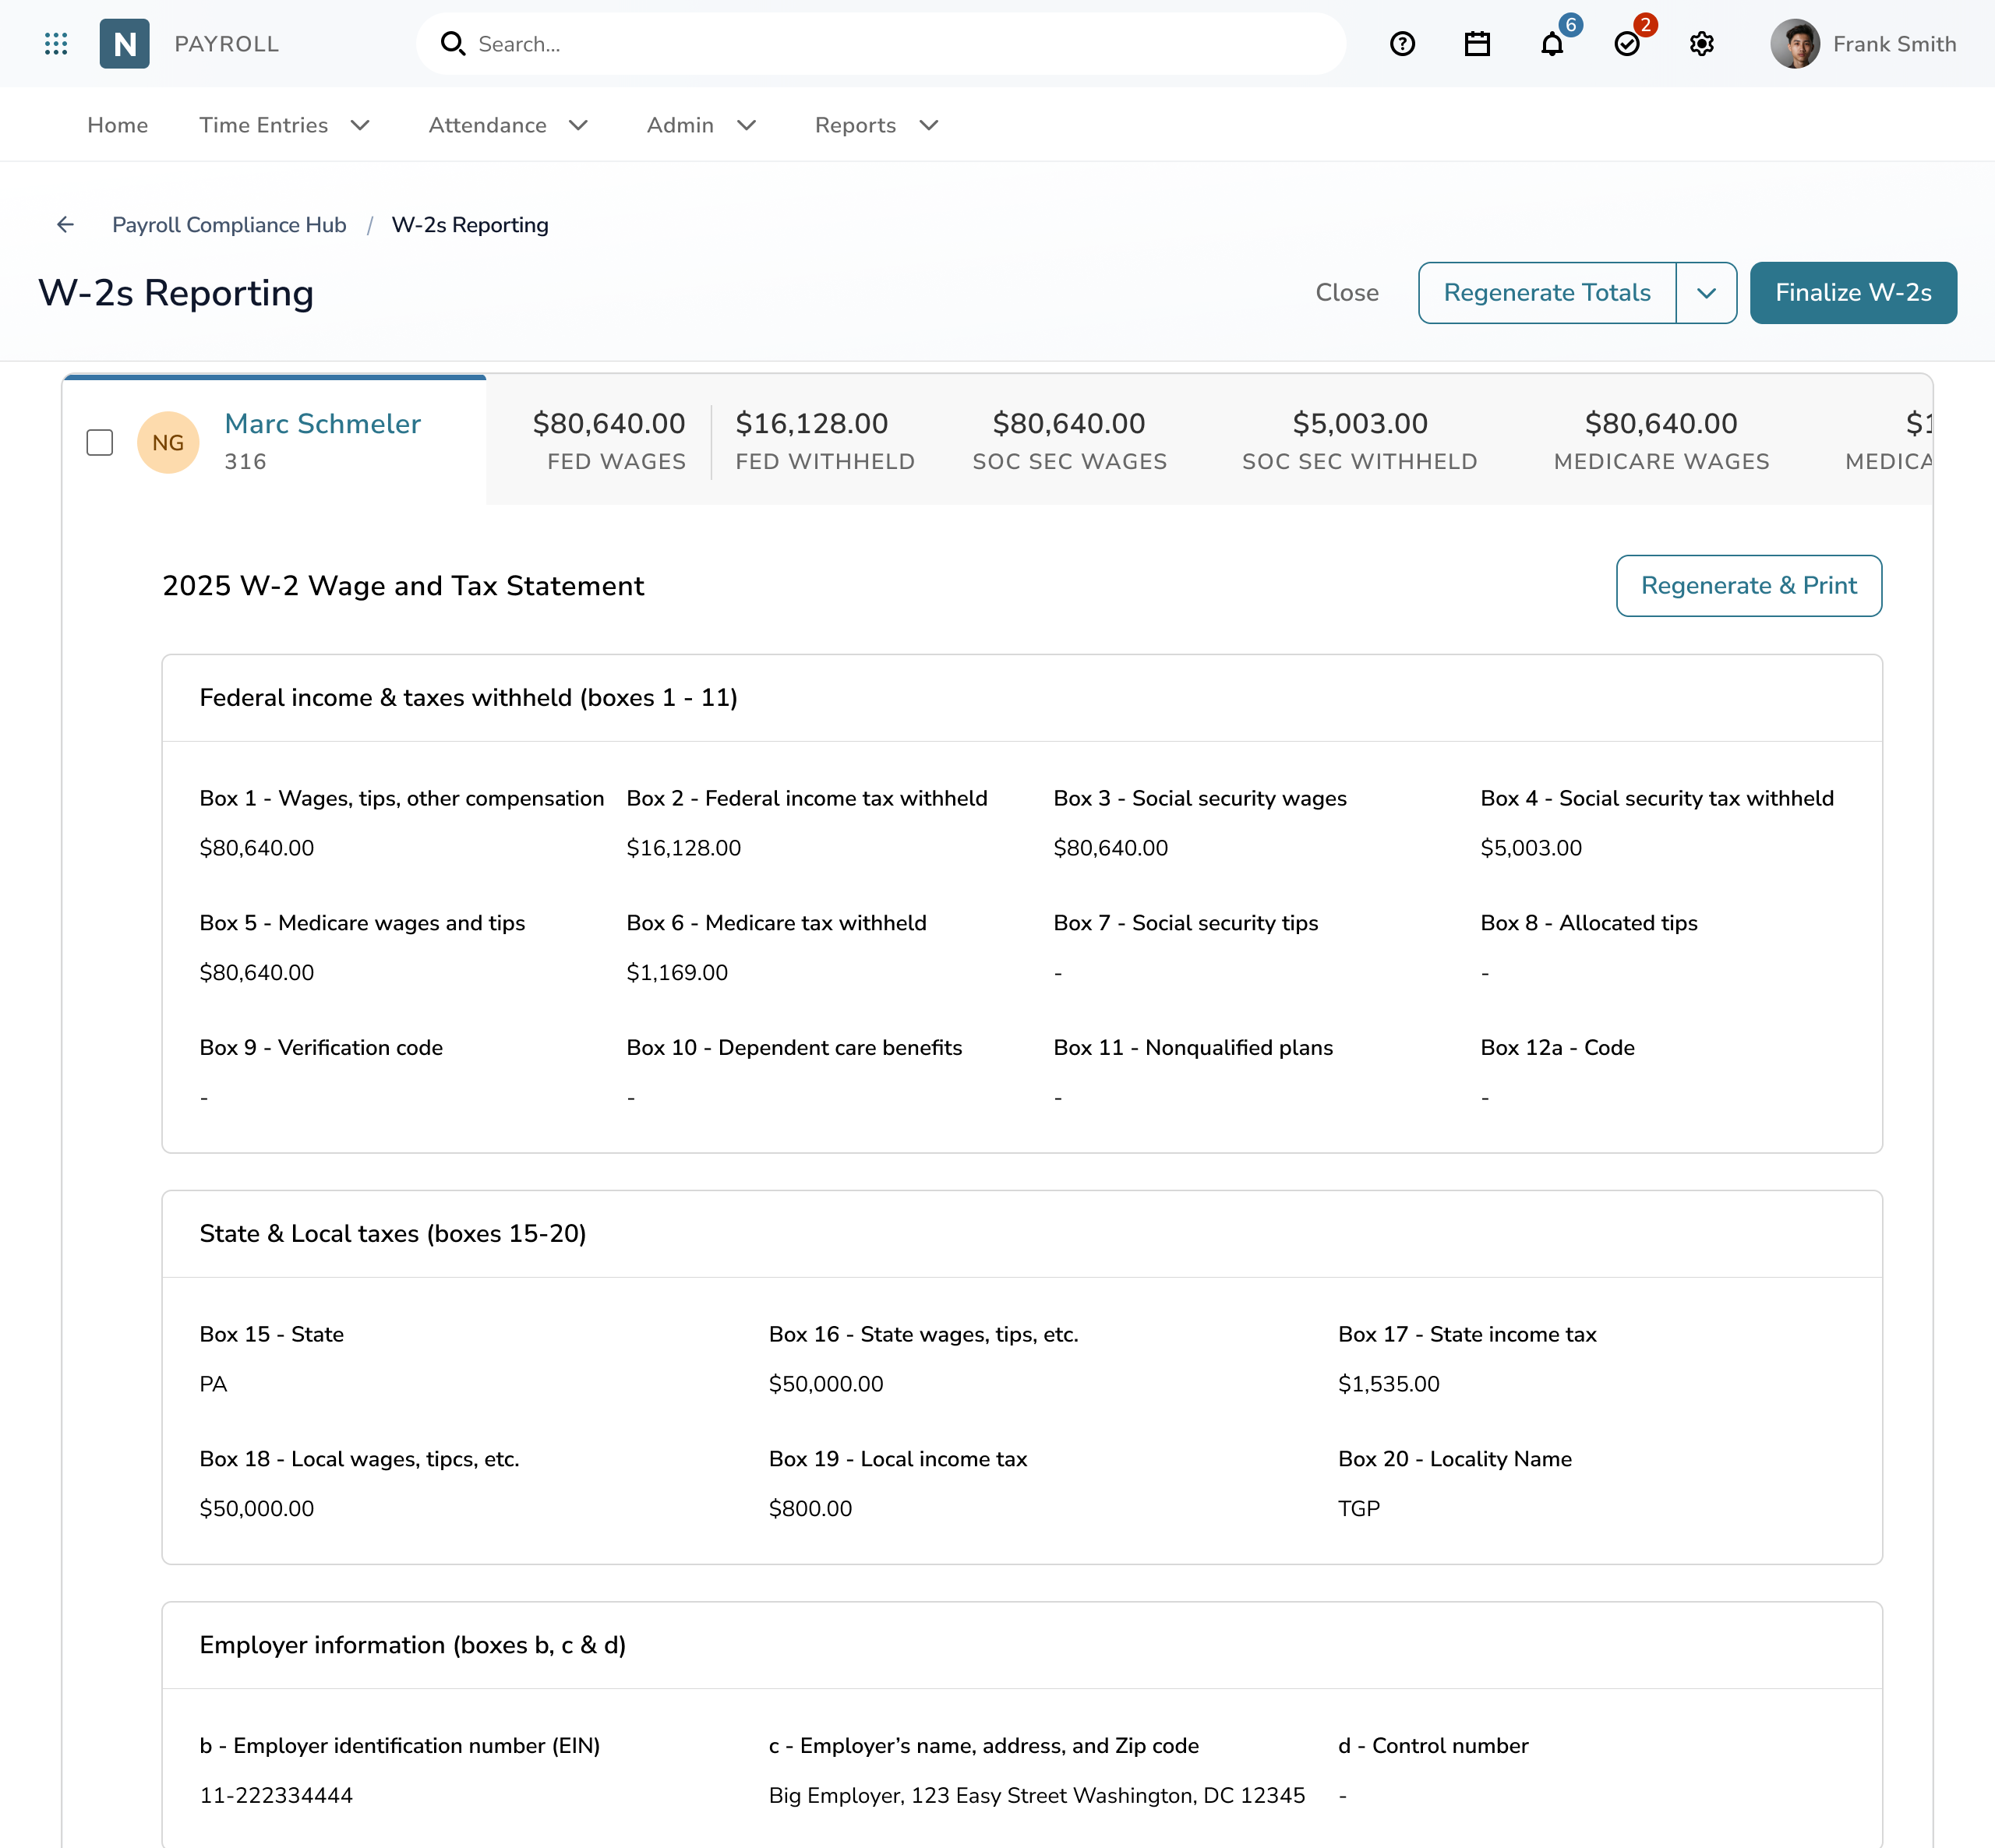Expand the Reports menu
Viewport: 1995px width, 1848px height.
point(876,125)
